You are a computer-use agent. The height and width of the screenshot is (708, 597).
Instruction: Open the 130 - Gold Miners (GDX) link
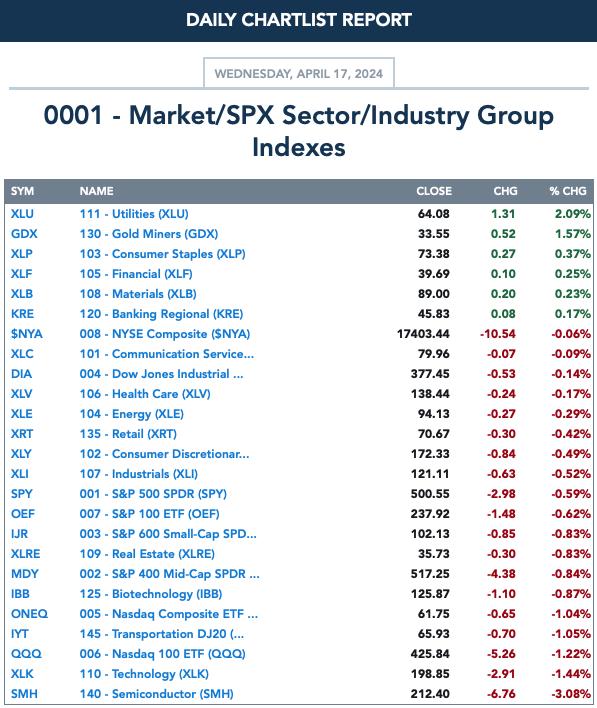pos(149,234)
